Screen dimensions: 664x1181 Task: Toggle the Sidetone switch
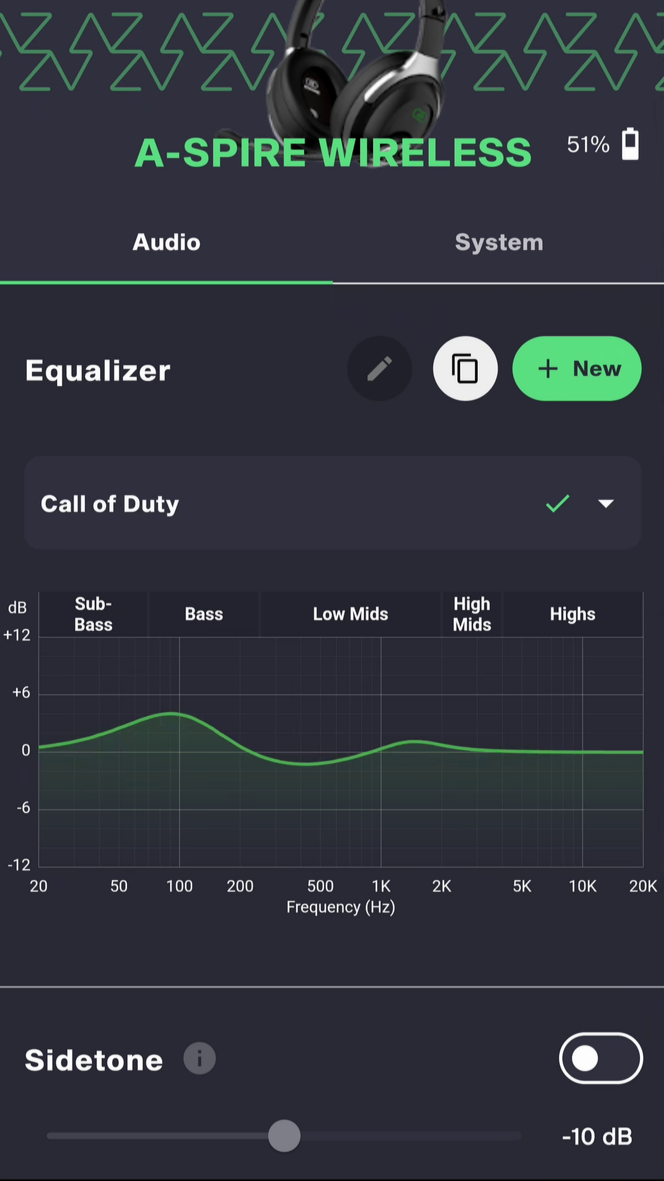click(601, 1058)
